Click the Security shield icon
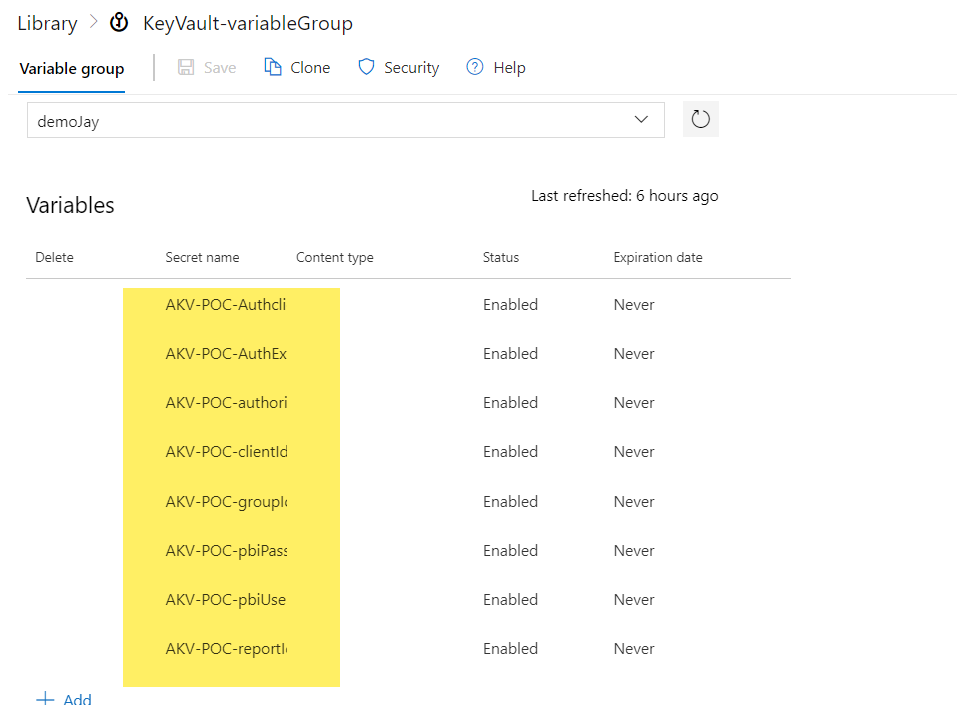957x705 pixels. tap(366, 67)
